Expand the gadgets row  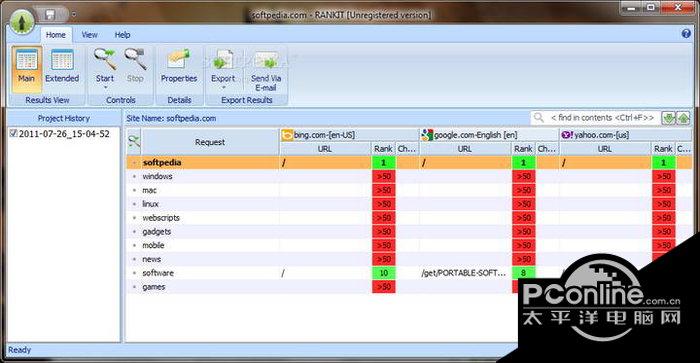click(134, 232)
